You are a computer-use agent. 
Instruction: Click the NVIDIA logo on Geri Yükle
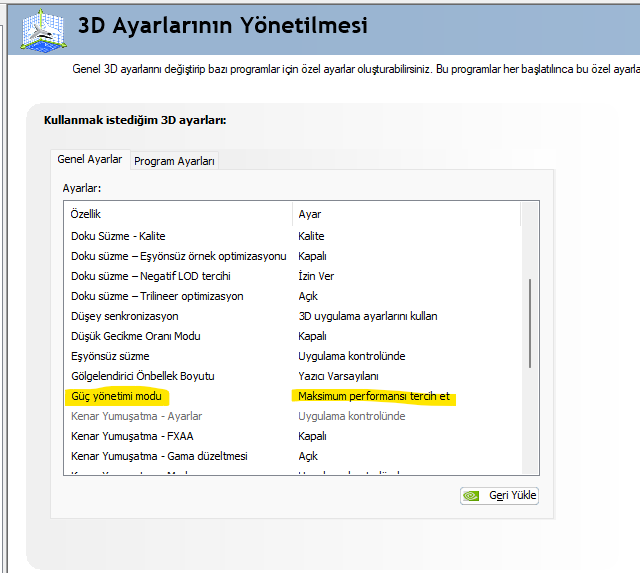coord(471,496)
